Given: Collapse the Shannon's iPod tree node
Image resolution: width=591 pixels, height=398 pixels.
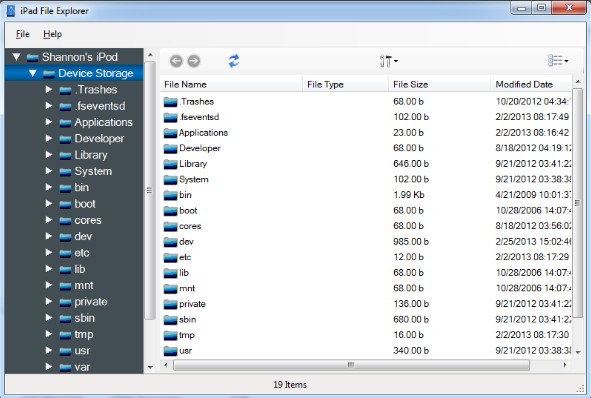Looking at the screenshot, I should (x=16, y=57).
